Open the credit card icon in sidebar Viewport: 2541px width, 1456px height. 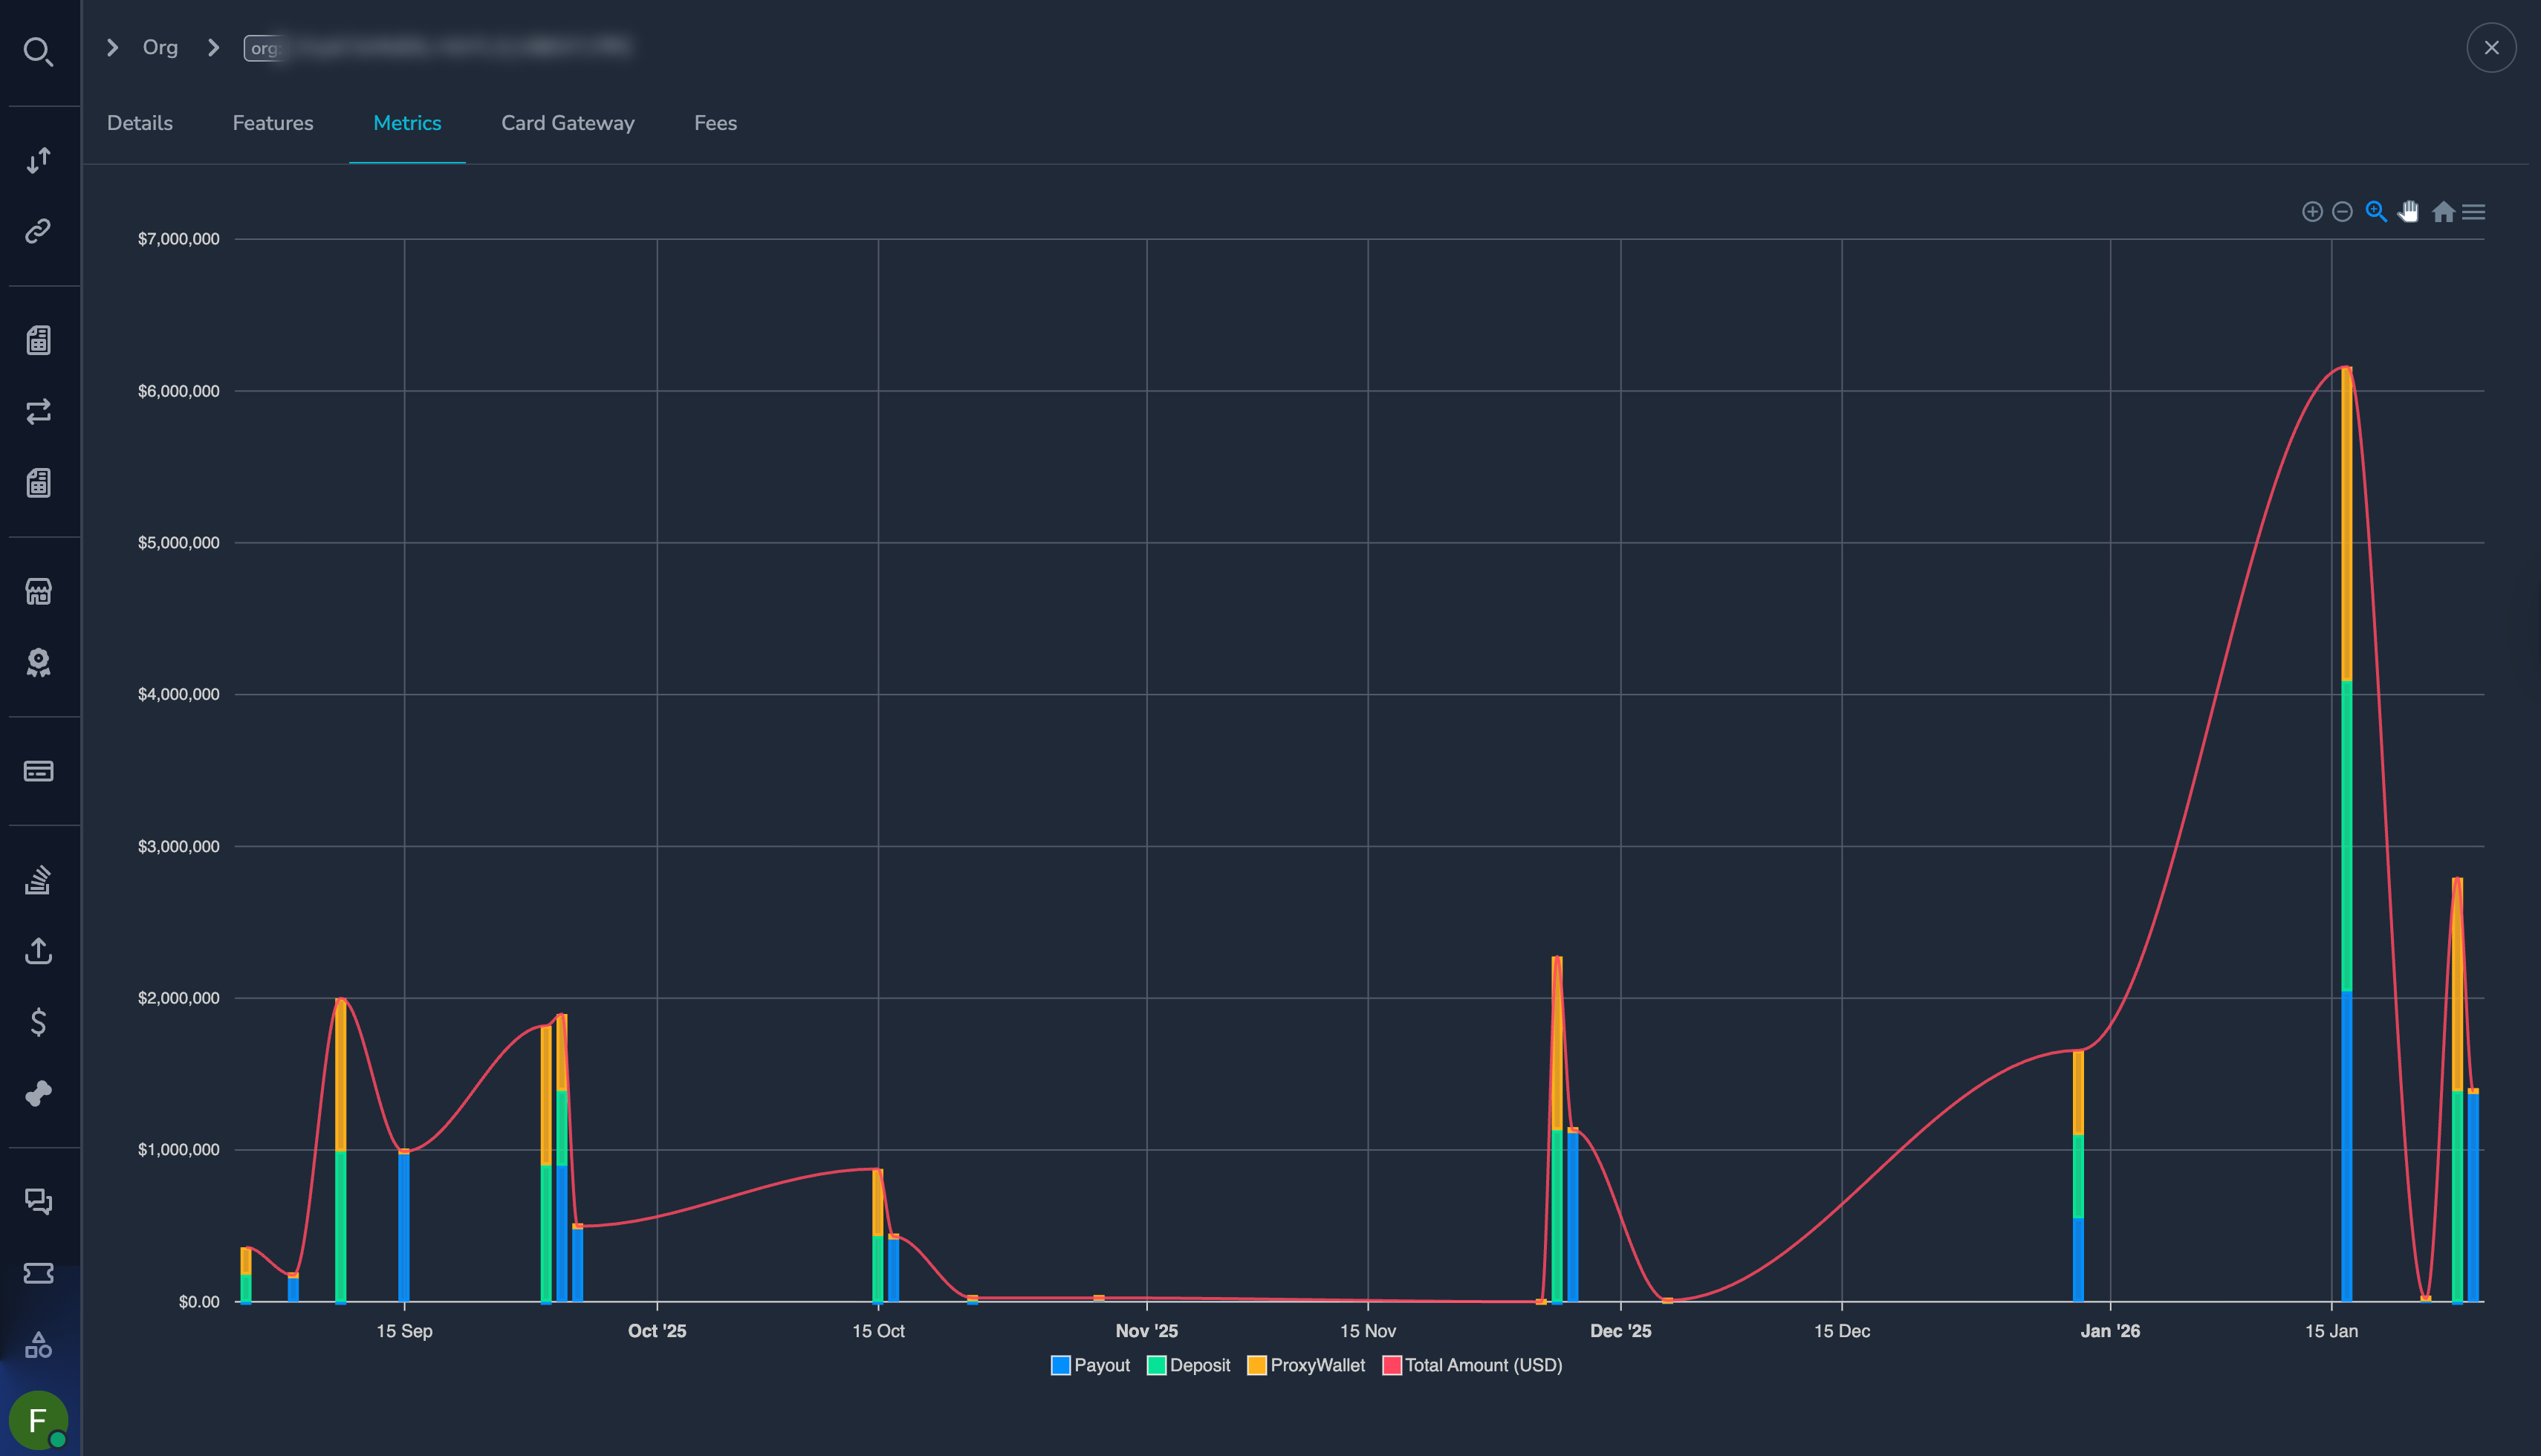[38, 771]
